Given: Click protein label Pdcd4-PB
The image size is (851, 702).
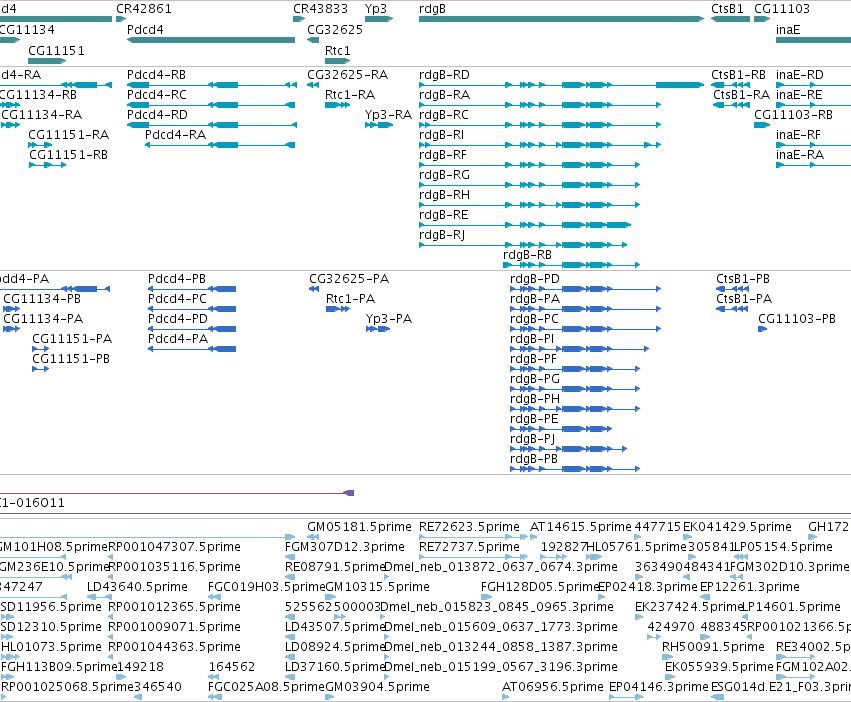Looking at the screenshot, I should 177,279.
